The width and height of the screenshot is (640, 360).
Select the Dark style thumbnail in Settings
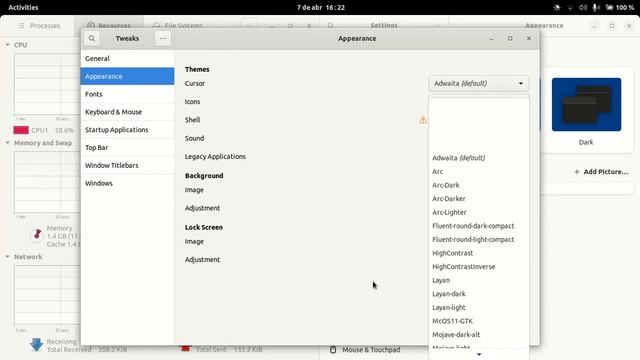coord(586,104)
